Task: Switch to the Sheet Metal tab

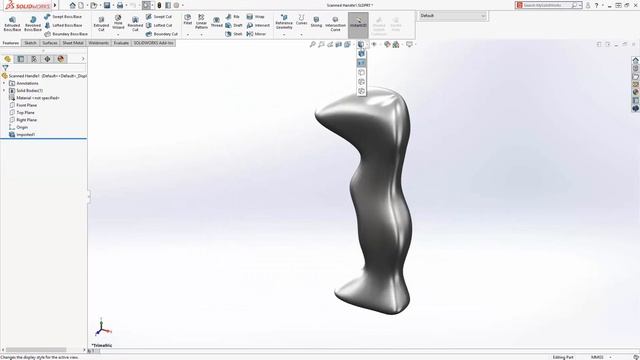Action: click(x=73, y=43)
